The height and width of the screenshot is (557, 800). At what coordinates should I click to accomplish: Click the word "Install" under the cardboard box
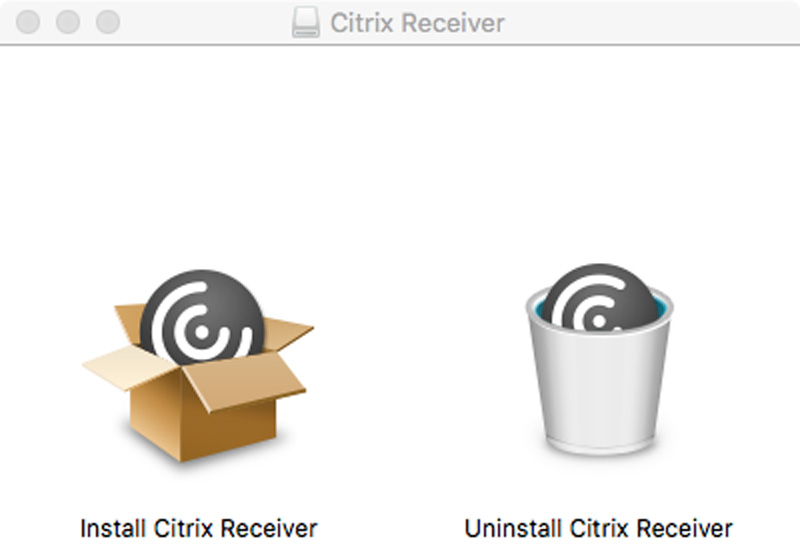tap(113, 528)
